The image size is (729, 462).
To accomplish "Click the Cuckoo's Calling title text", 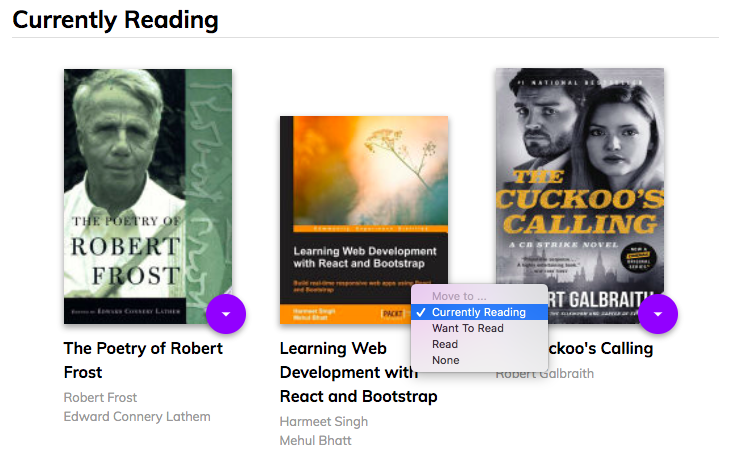I will tap(601, 349).
